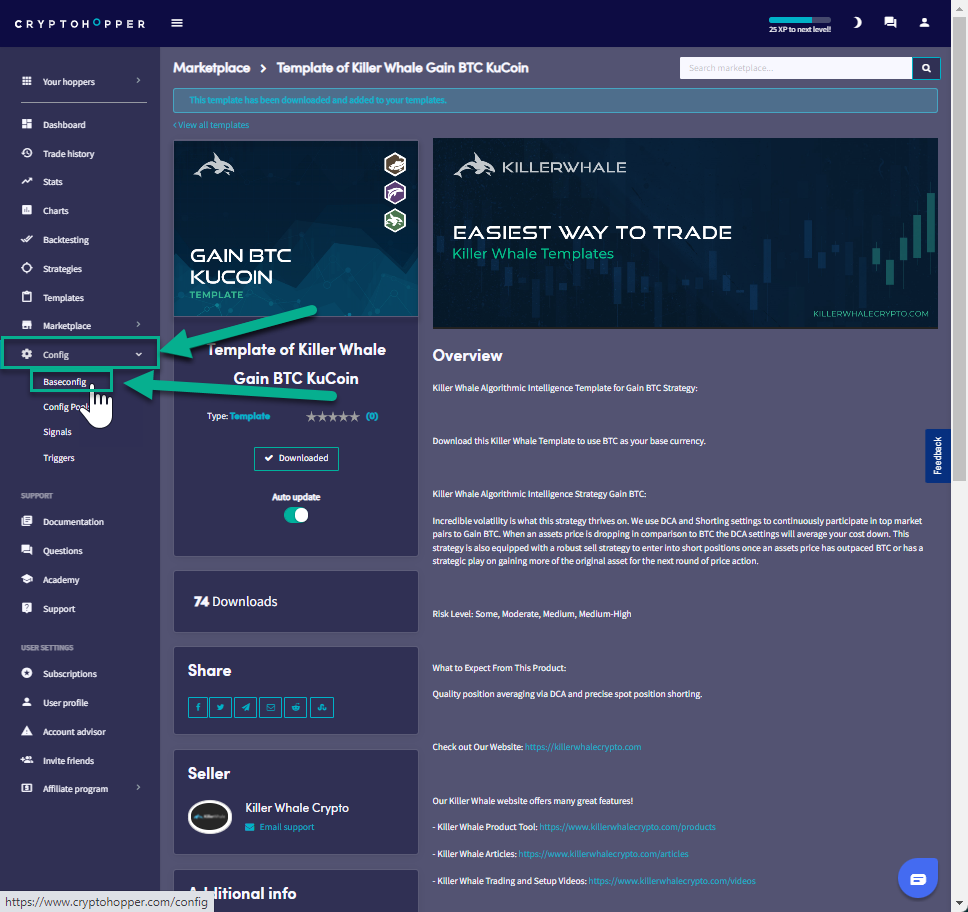Click the hamburger menu icon

coord(177,23)
